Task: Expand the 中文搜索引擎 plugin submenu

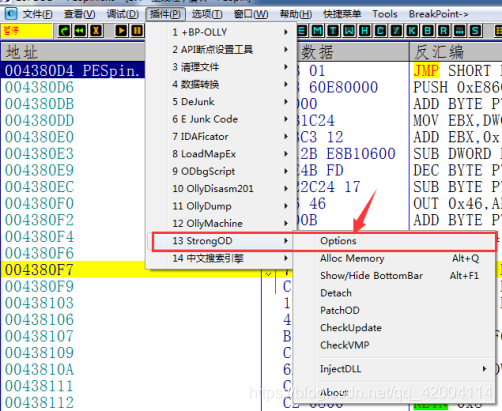Action: click(221, 258)
